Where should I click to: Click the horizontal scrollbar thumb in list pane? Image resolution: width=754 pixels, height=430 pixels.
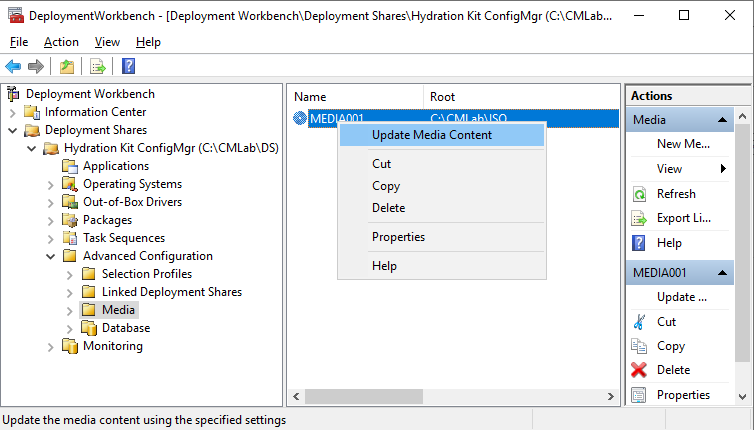click(364, 396)
